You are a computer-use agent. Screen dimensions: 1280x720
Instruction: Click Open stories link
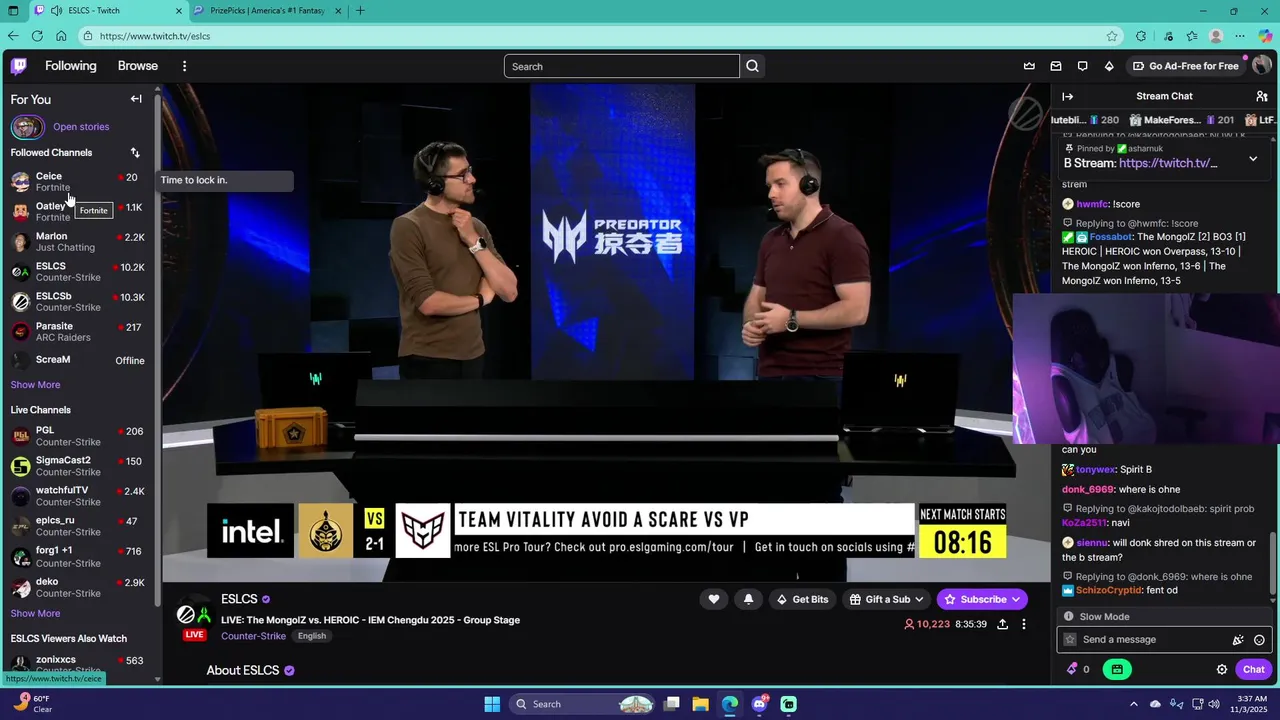coord(81,127)
